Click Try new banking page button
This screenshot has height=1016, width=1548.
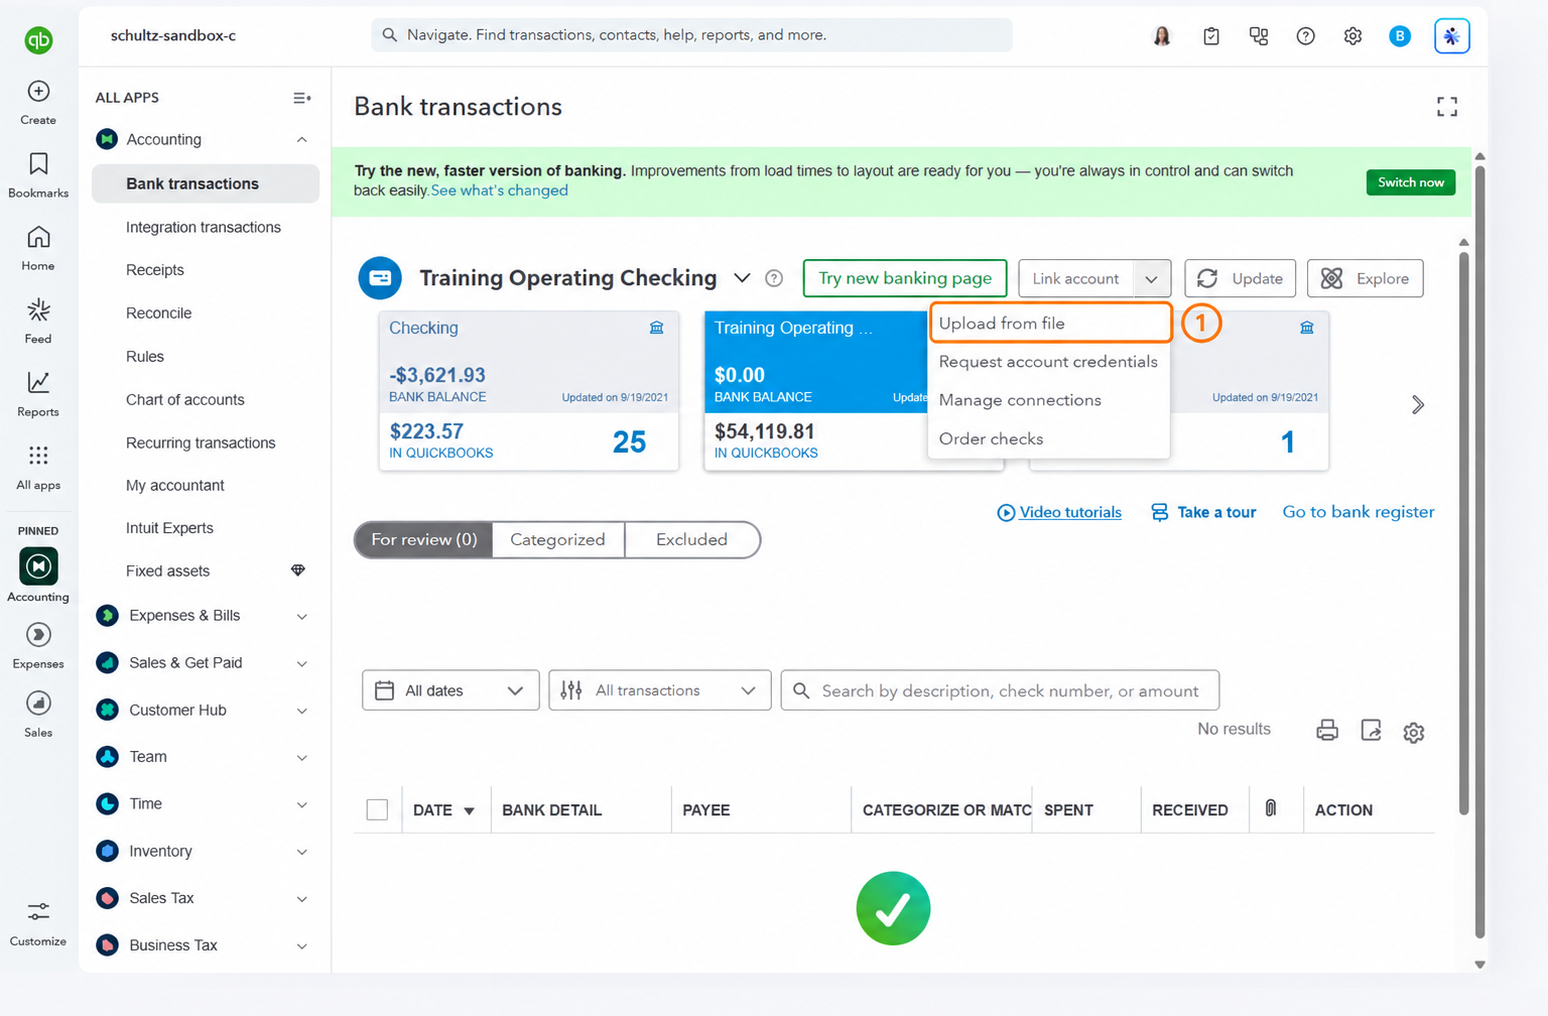click(905, 278)
